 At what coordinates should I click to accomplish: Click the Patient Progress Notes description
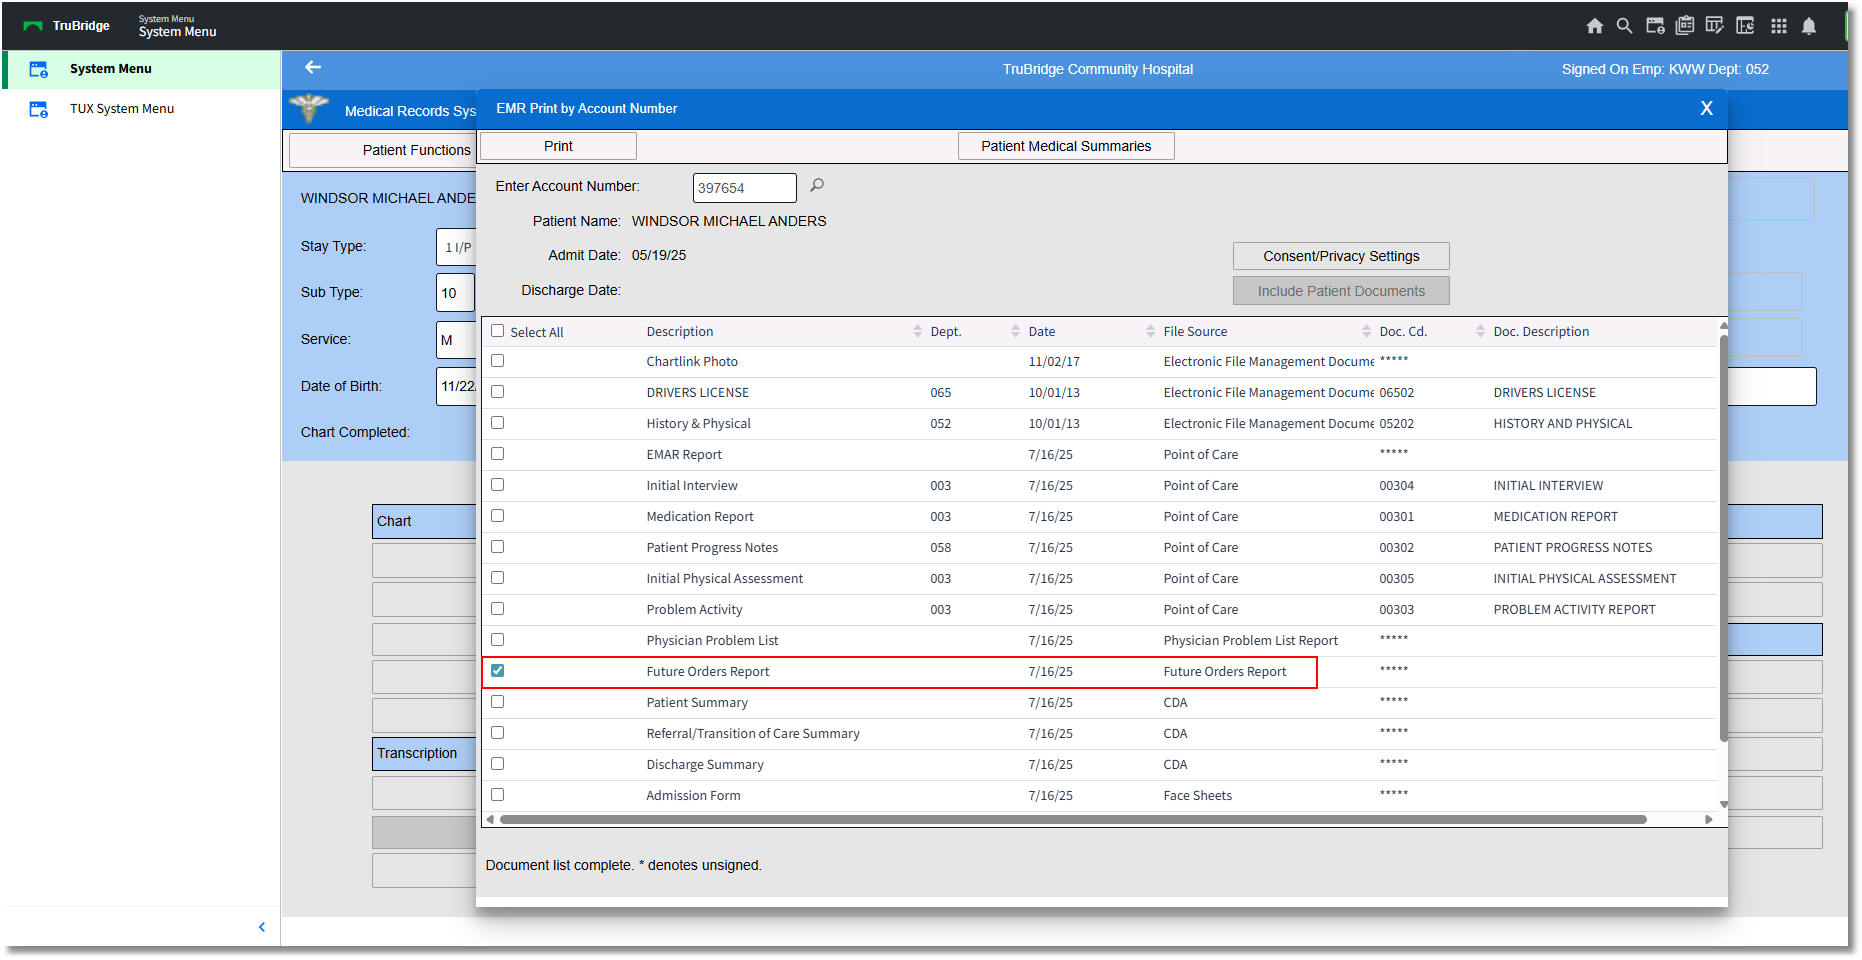tap(712, 548)
